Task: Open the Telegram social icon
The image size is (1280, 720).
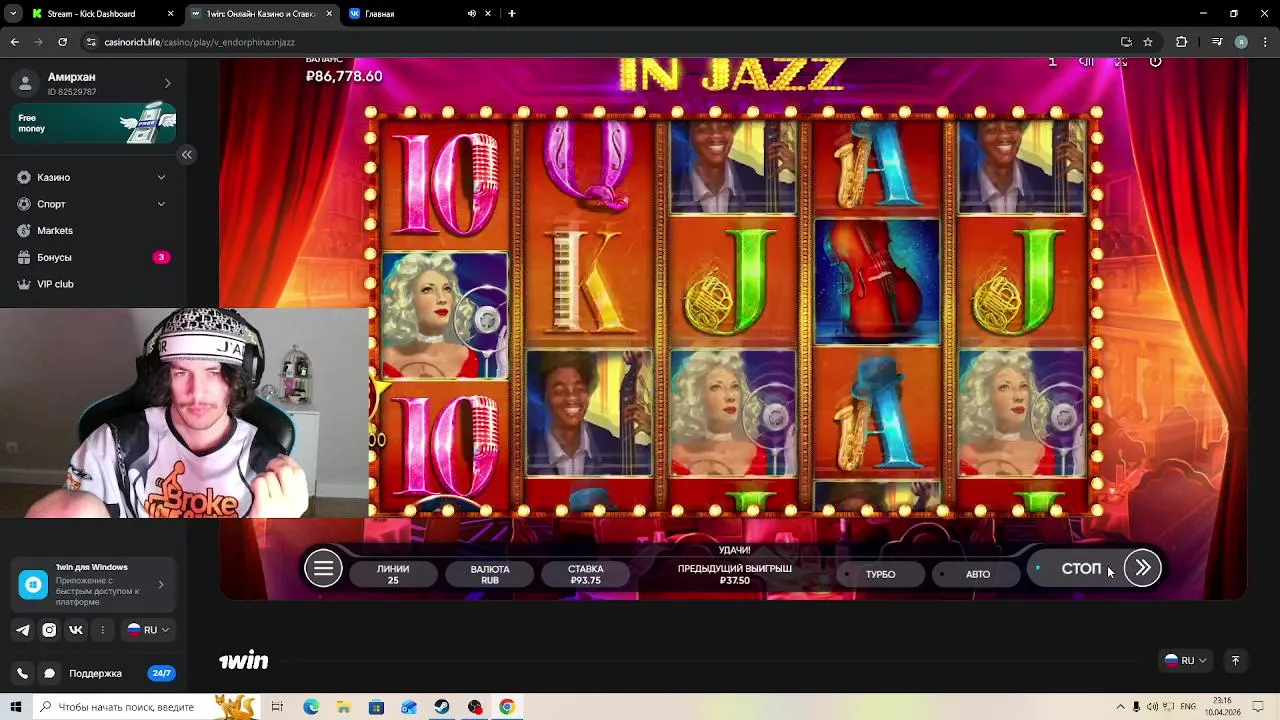Action: click(23, 630)
